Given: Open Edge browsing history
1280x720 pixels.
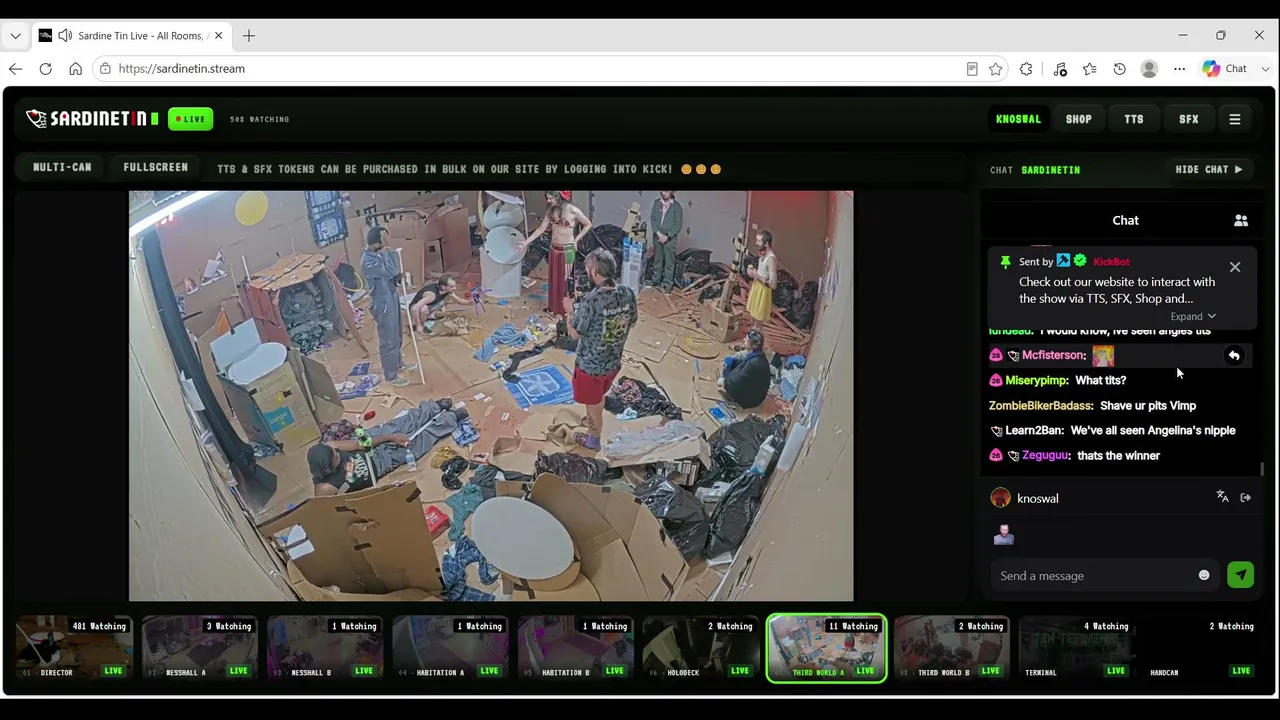Looking at the screenshot, I should point(1119,69).
